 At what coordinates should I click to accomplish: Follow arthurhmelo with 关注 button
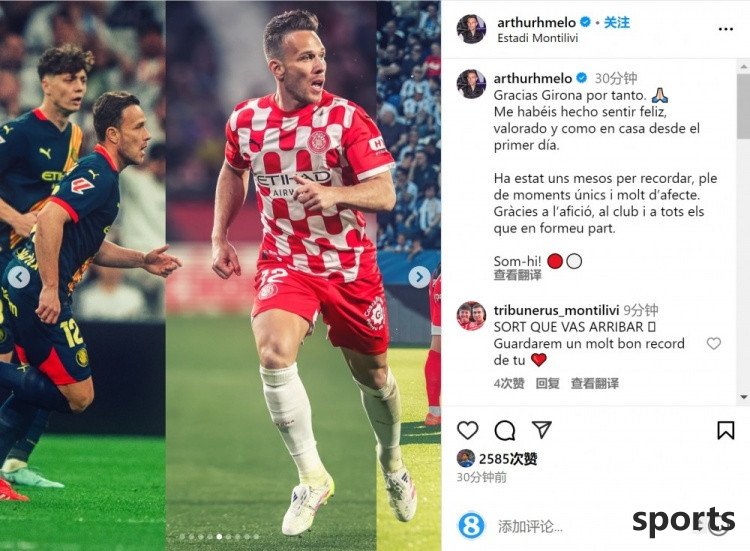617,22
